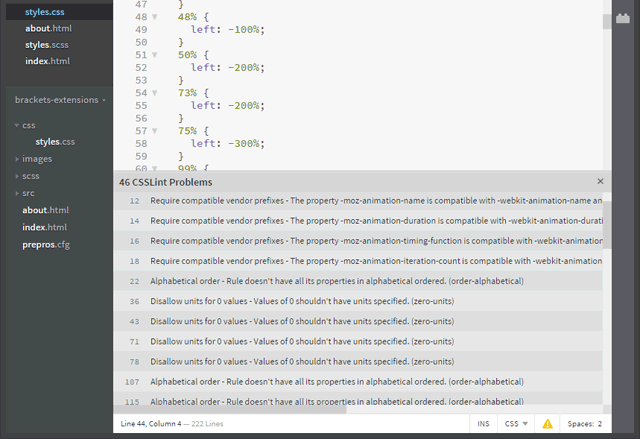Fold the code block at line 48
Viewport: 640px width, 439px height.
[x=154, y=18]
